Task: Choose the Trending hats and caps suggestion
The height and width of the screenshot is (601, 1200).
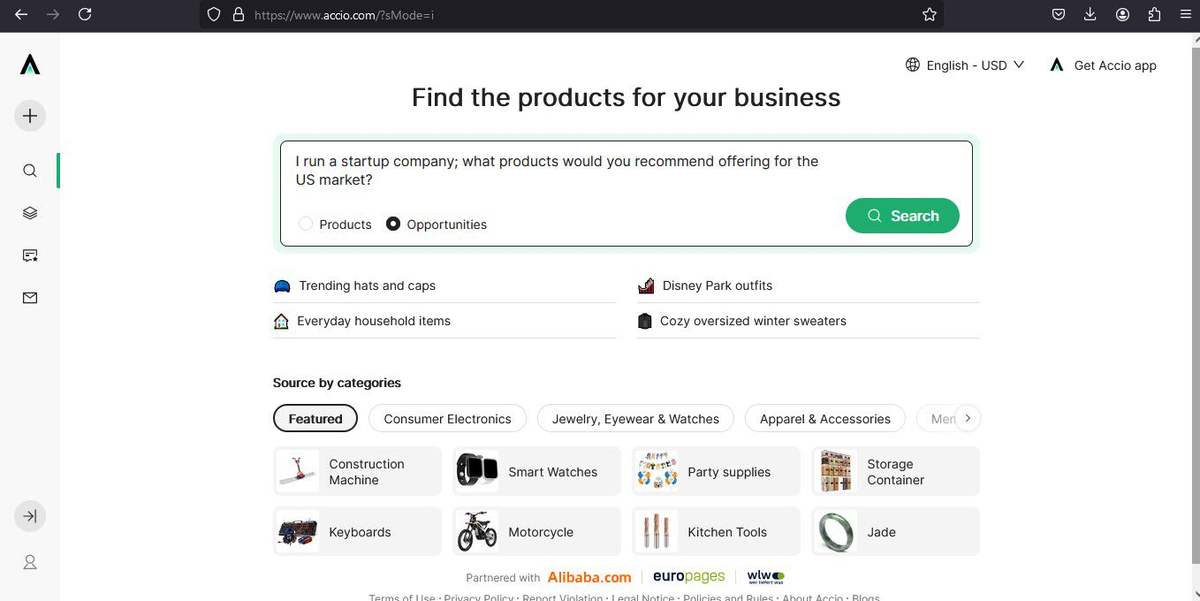Action: (x=367, y=286)
